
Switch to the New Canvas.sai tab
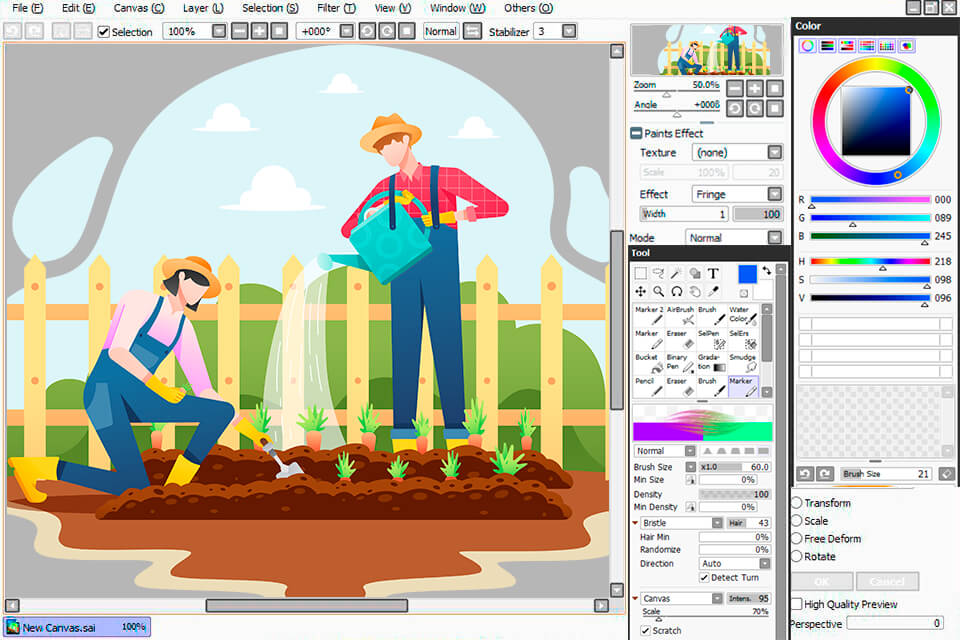77,627
